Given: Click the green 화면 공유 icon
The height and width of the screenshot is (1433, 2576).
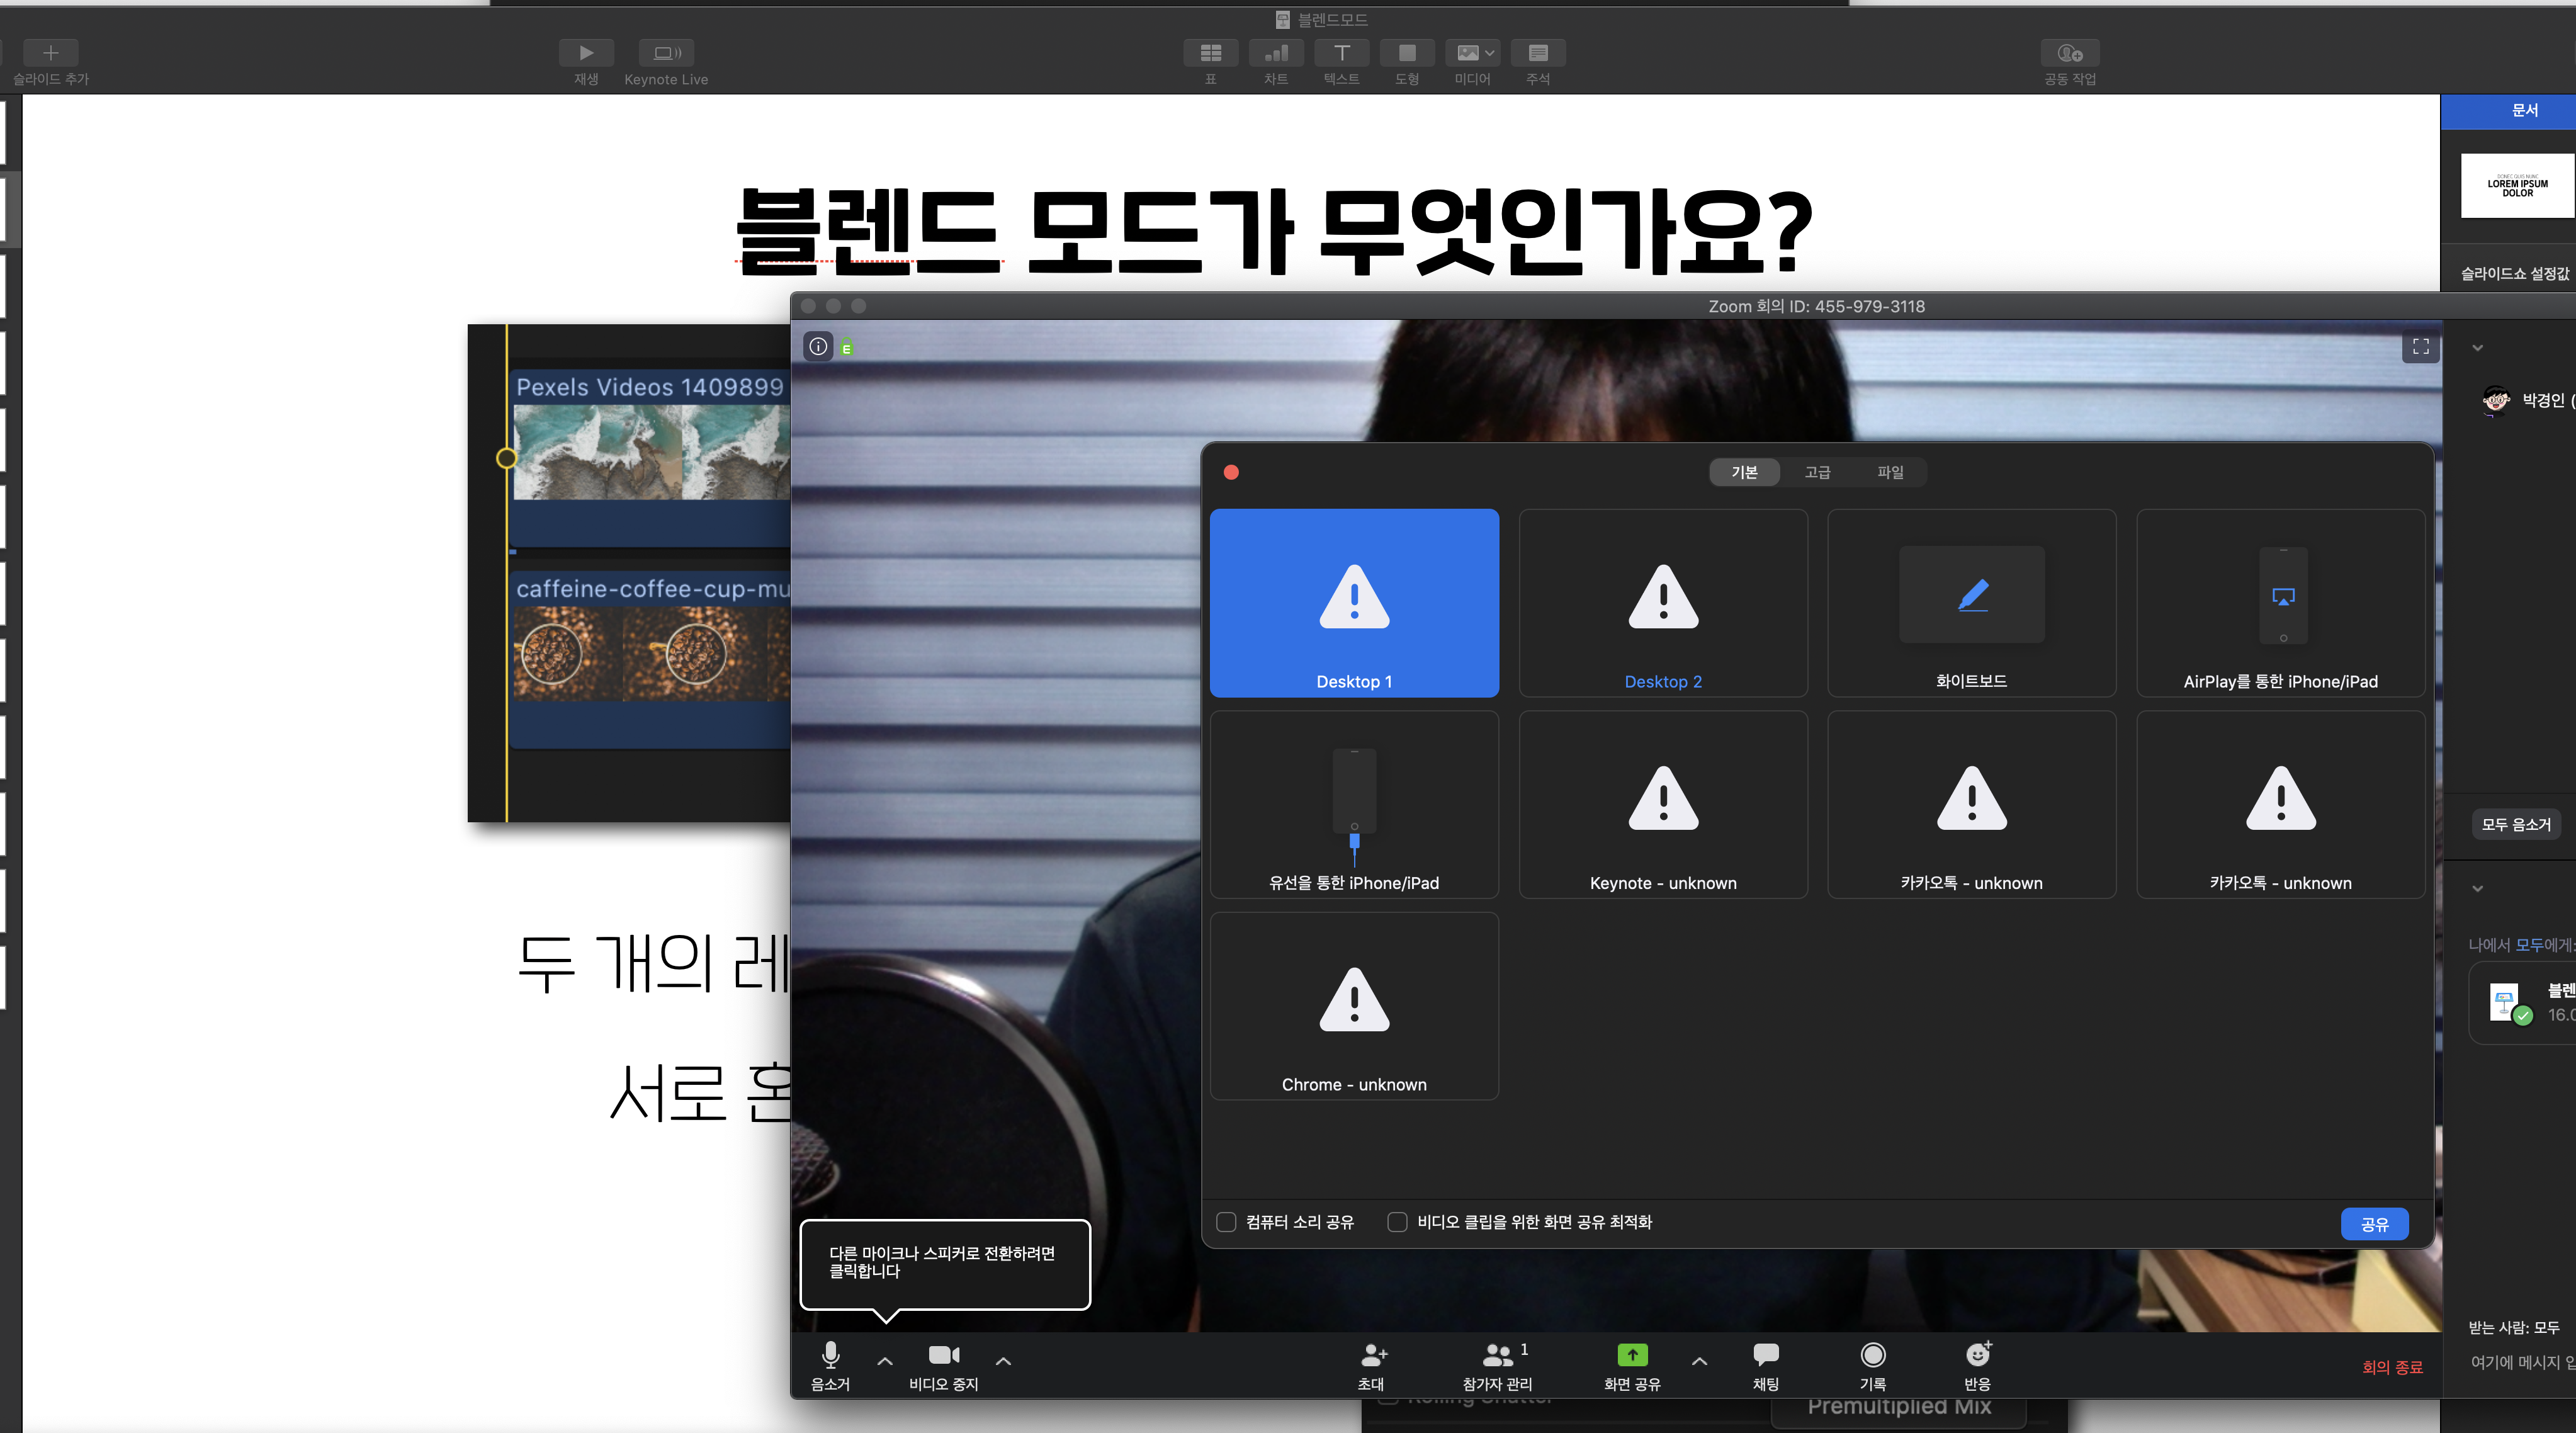Looking at the screenshot, I should point(1632,1355).
